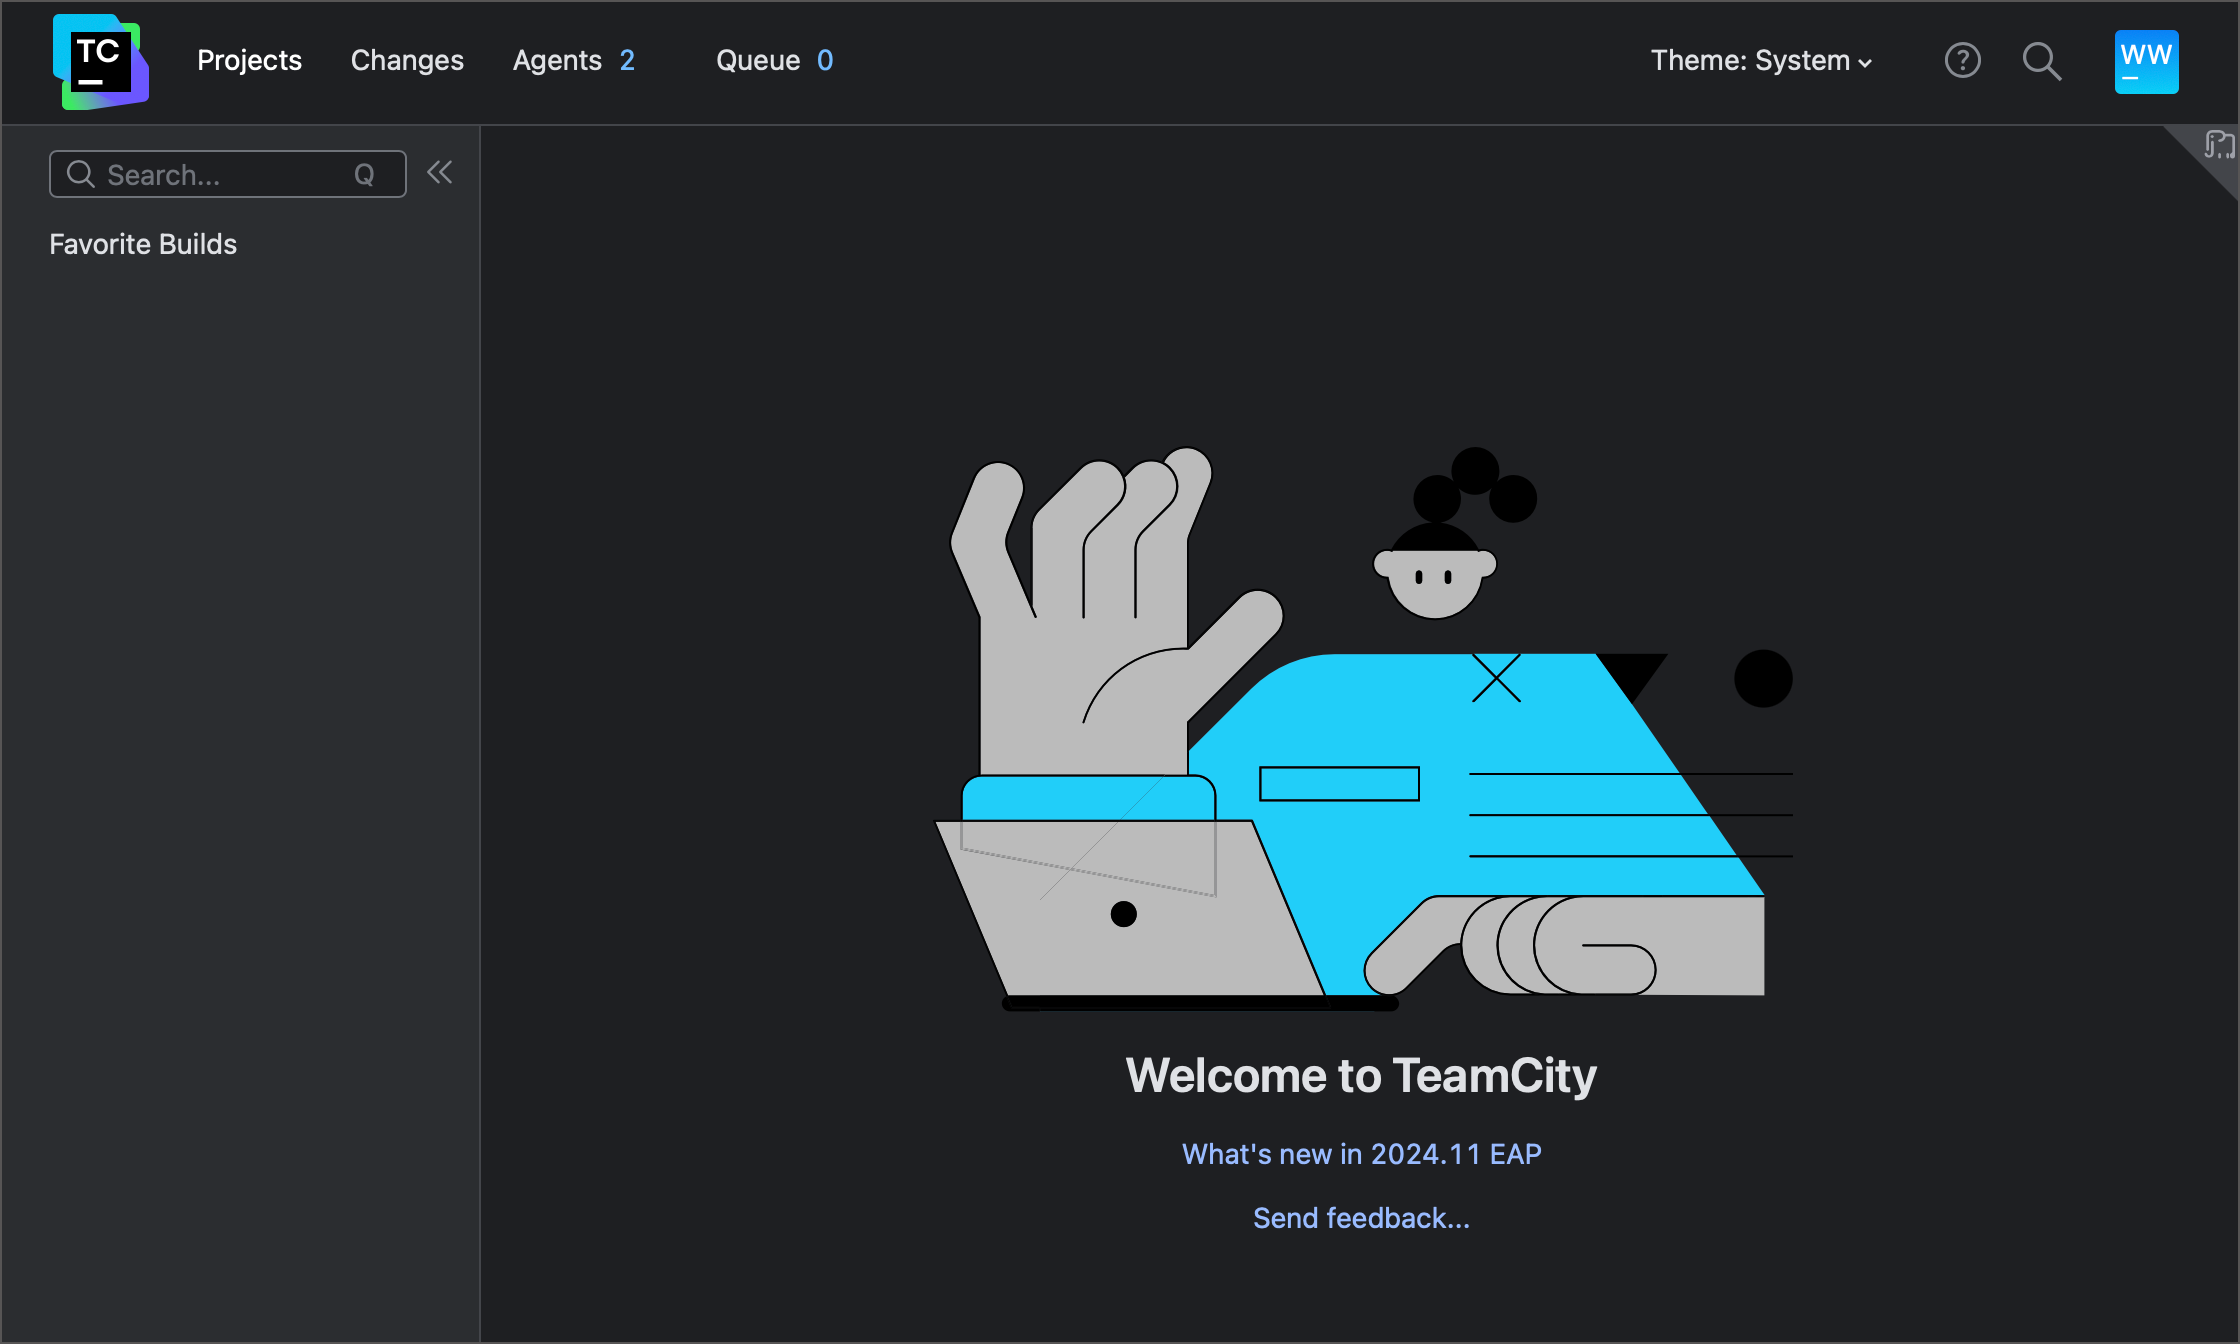2240x1344 pixels.
Task: Click the TeamCity mascot icon in the sidebar corner
Action: tap(2218, 146)
